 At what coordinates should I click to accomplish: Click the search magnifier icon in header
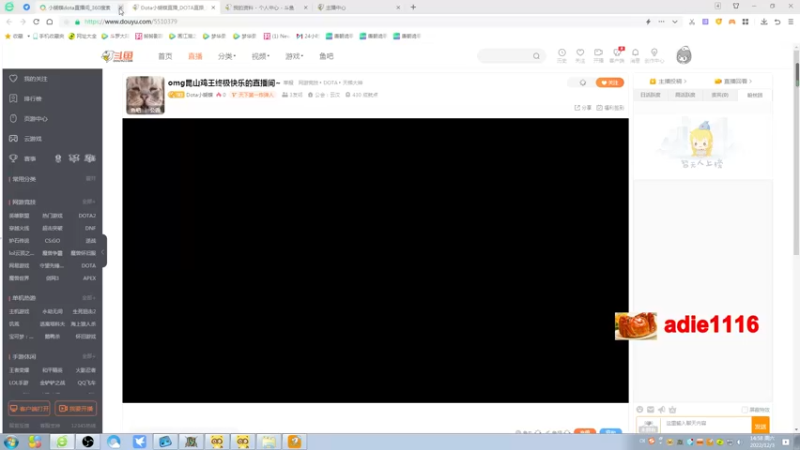(x=536, y=56)
